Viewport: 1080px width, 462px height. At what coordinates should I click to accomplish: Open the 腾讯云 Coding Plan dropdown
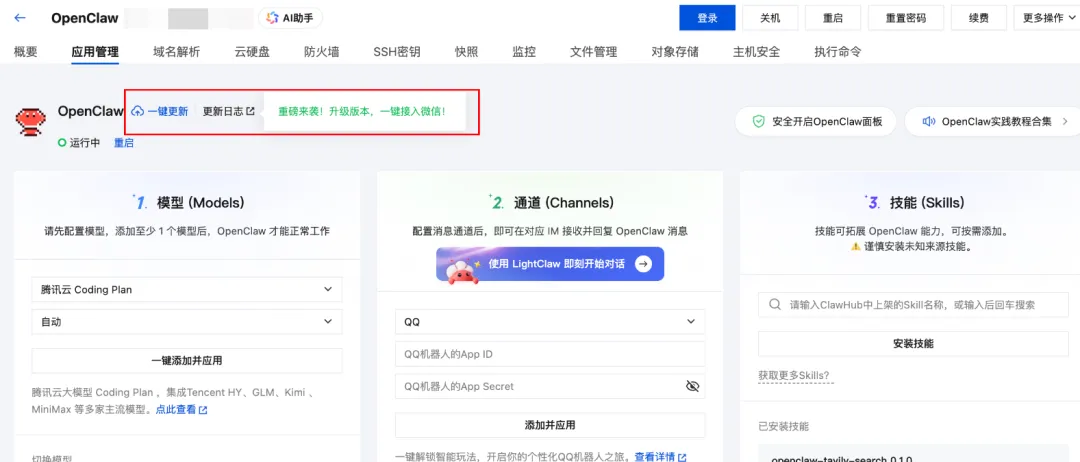coord(187,289)
